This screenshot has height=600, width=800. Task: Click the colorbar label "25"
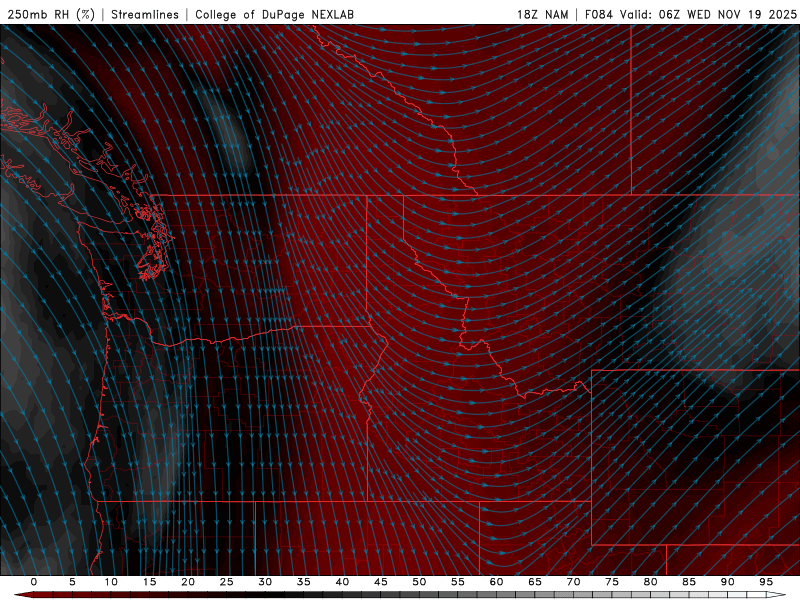(x=227, y=582)
